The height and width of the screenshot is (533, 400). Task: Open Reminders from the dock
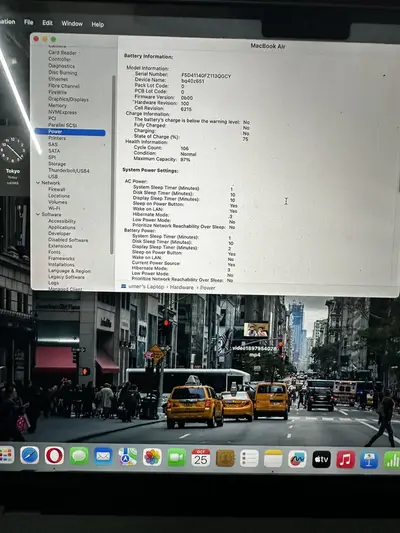pyautogui.click(x=249, y=459)
